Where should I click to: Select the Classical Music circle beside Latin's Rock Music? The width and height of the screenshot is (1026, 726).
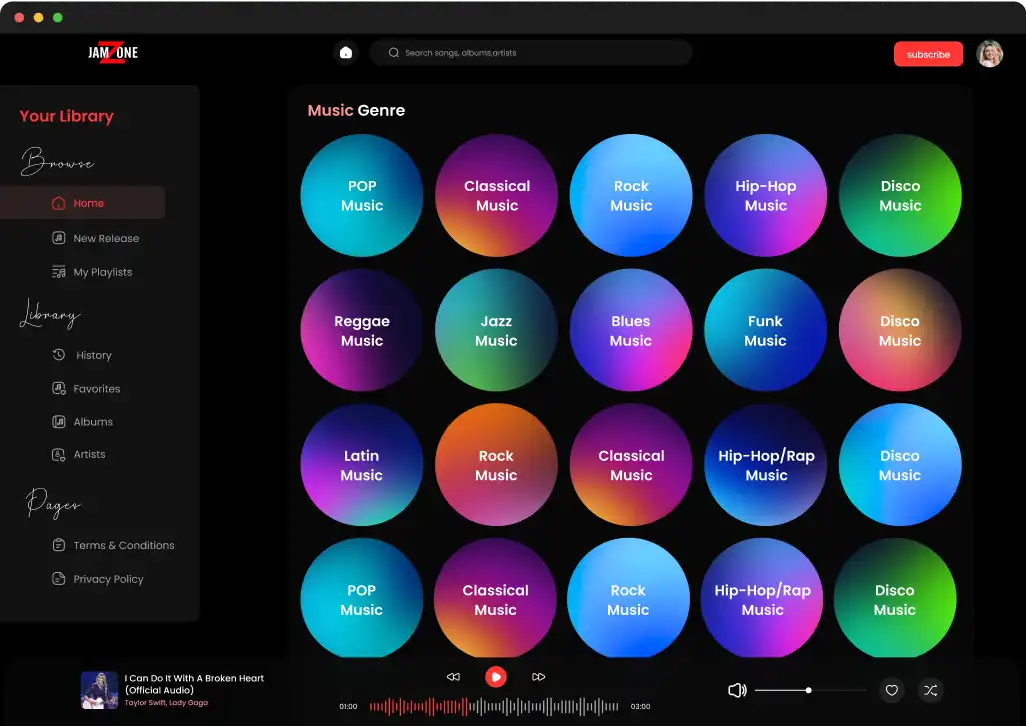[631, 465]
